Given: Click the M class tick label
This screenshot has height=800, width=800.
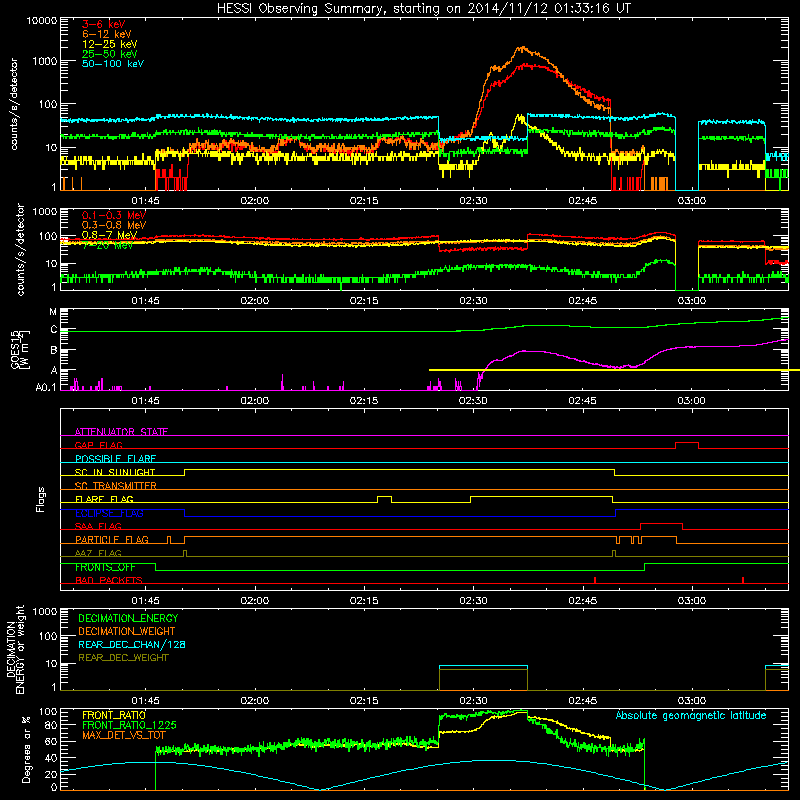Looking at the screenshot, I should coord(53,312).
